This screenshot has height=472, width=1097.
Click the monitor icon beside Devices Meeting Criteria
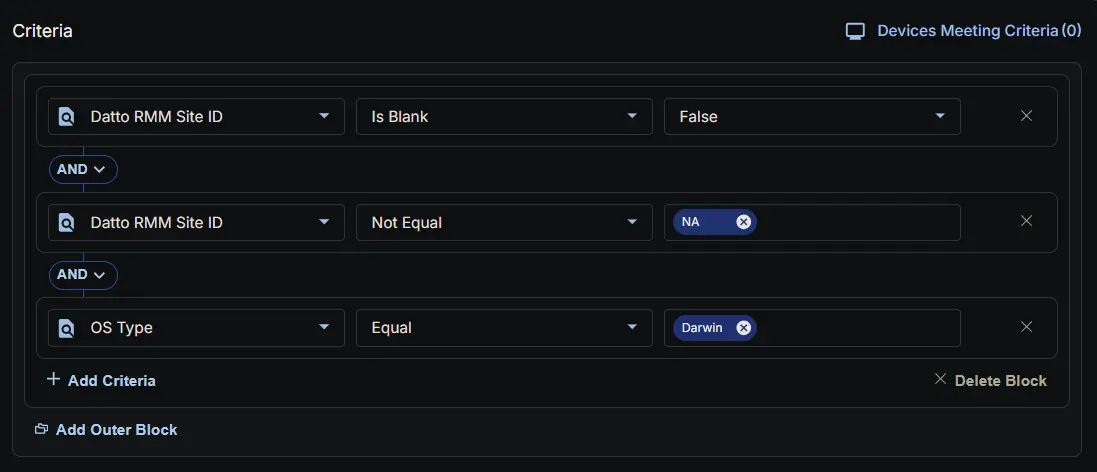click(x=855, y=31)
